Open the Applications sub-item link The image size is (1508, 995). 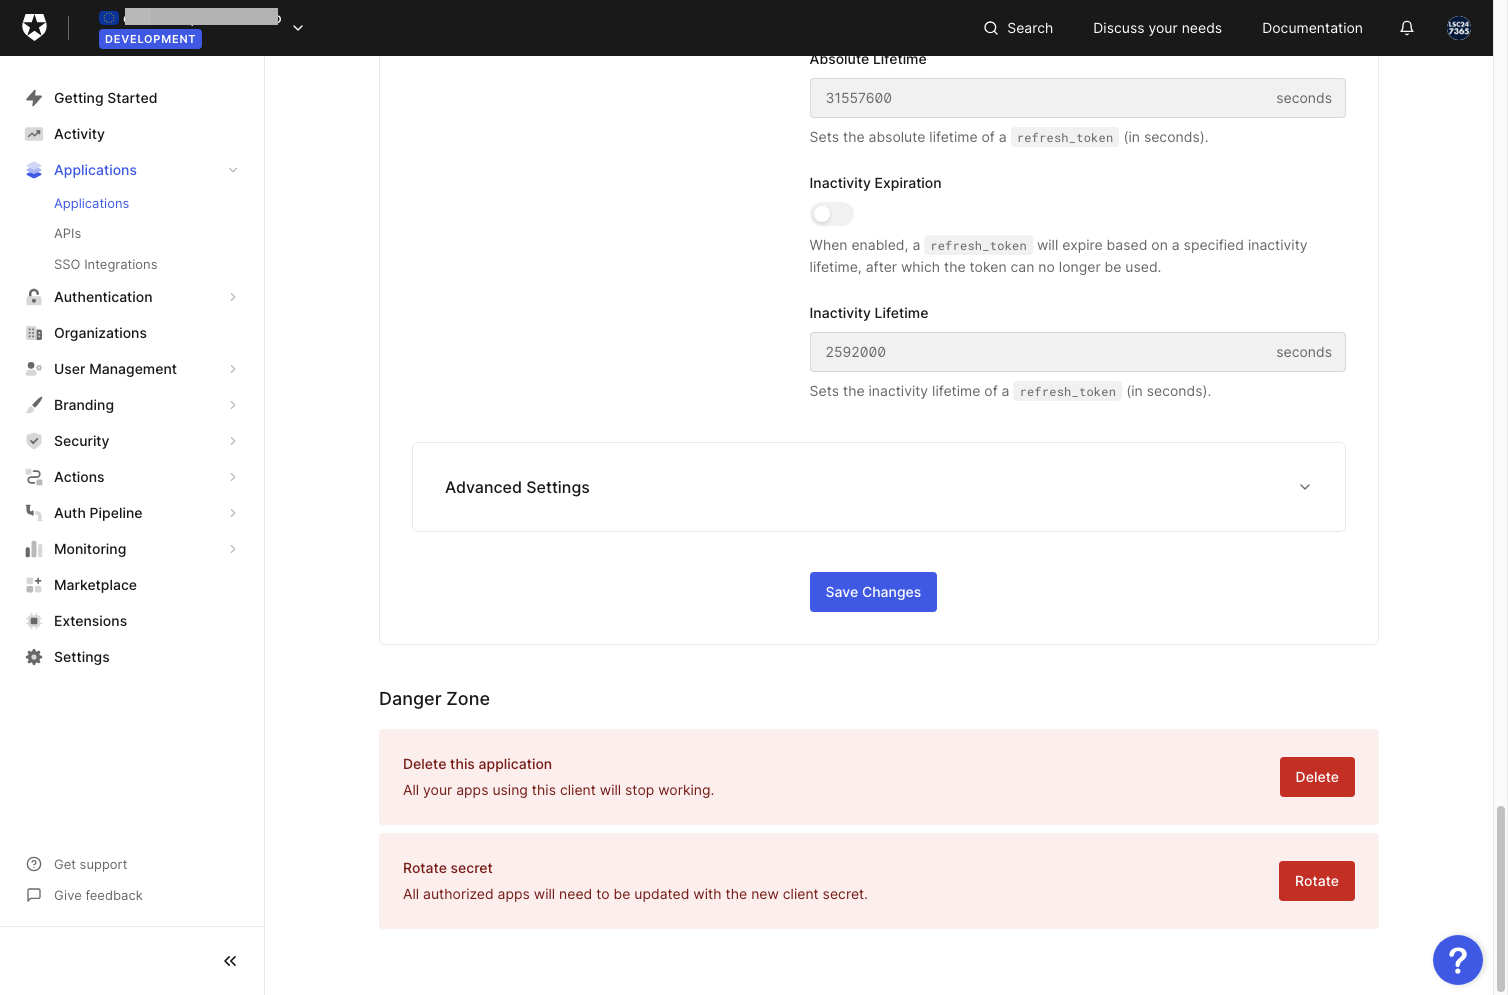point(92,203)
